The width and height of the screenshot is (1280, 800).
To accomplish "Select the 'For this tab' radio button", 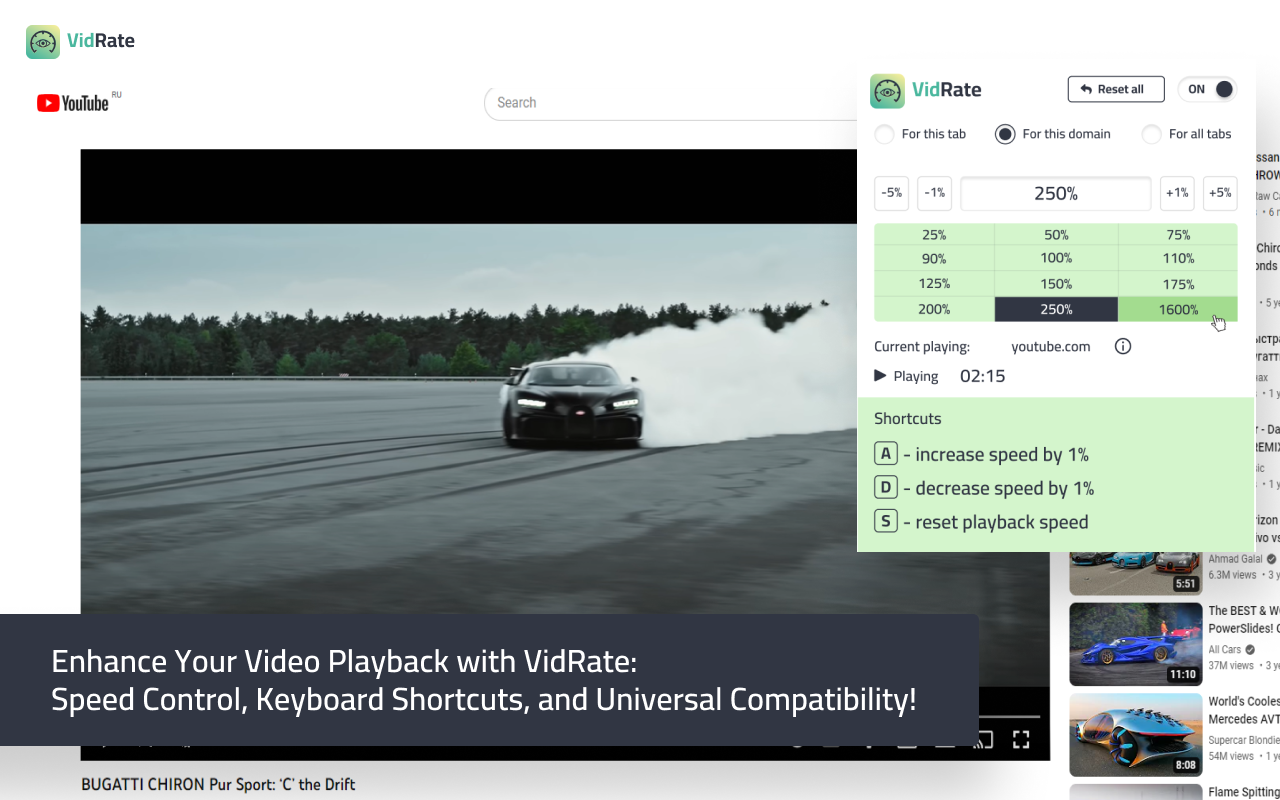I will tap(883, 134).
